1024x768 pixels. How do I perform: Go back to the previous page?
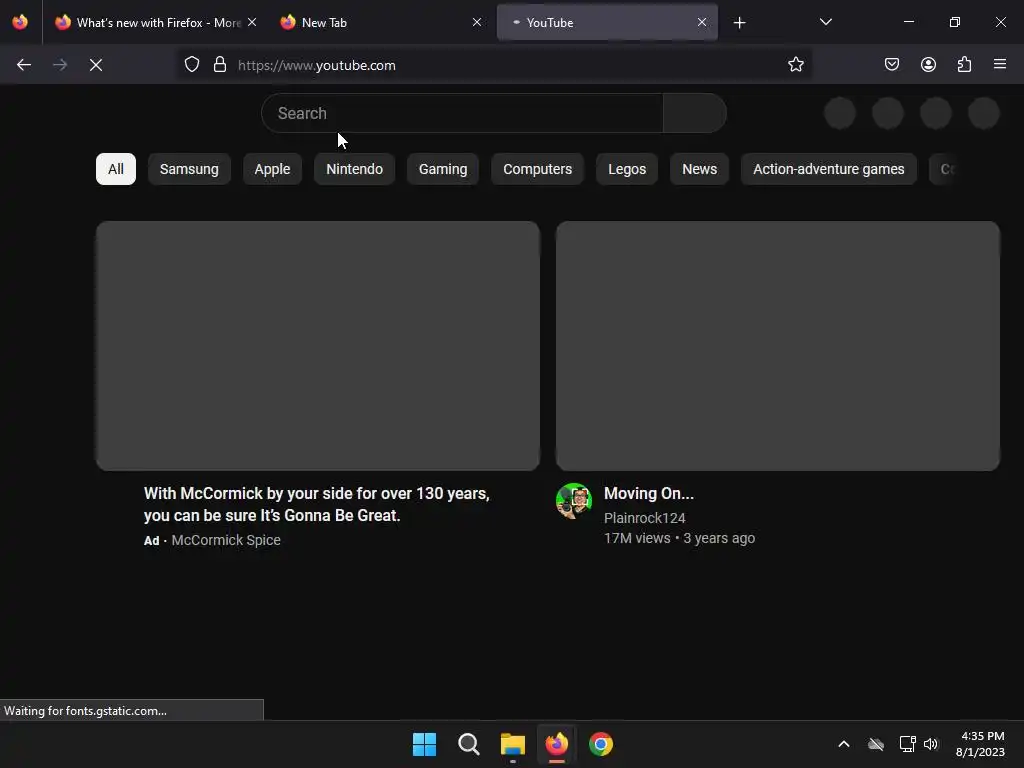tap(24, 65)
